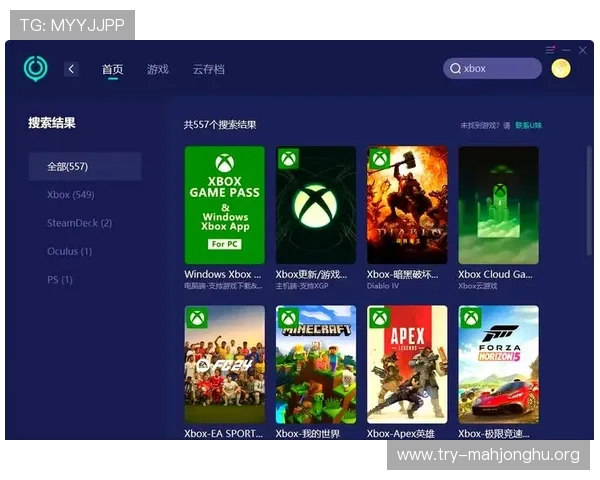
Task: Click the Xbox云游戏 subtitle
Action: tap(478, 286)
